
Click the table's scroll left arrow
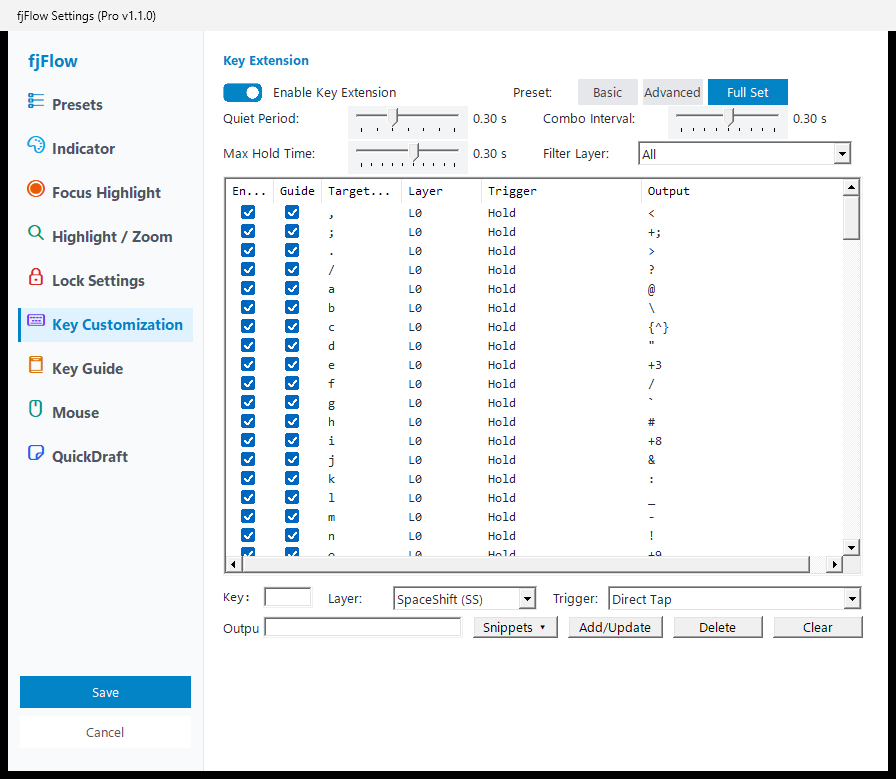tap(233, 565)
